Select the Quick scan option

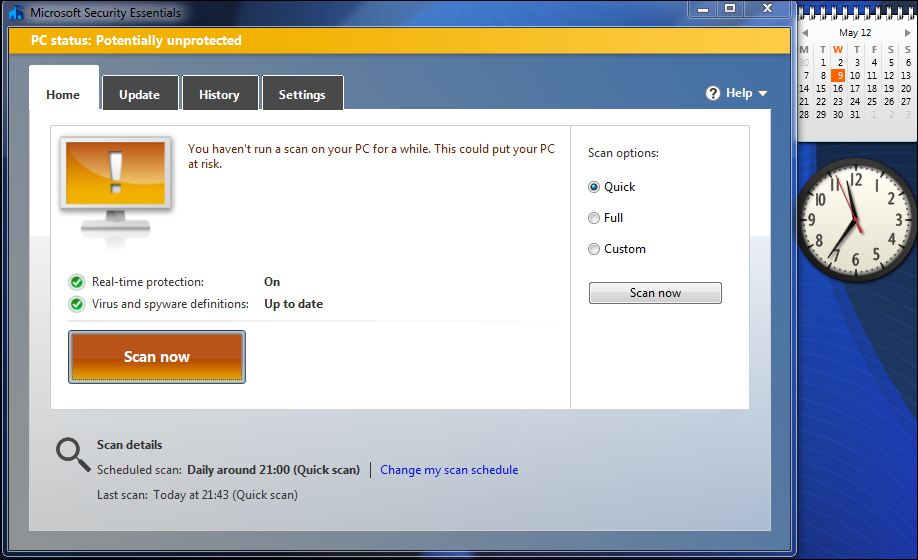pyautogui.click(x=594, y=187)
